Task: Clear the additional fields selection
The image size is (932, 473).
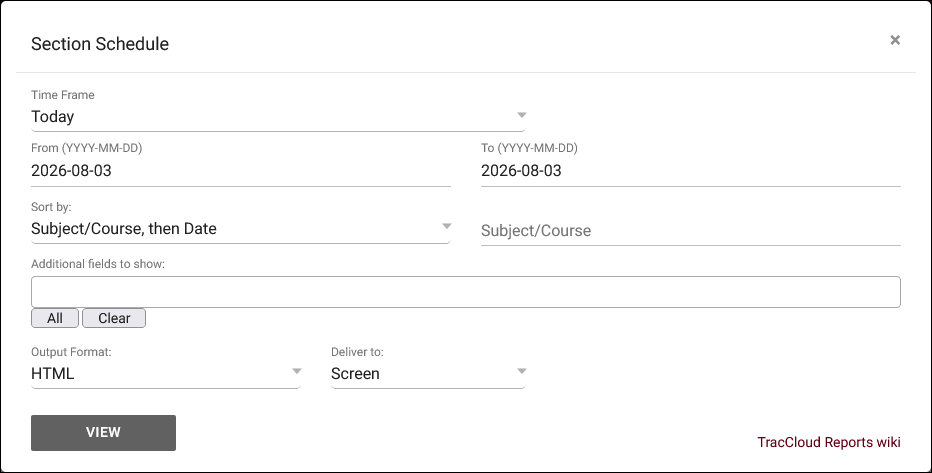Action: pyautogui.click(x=114, y=318)
